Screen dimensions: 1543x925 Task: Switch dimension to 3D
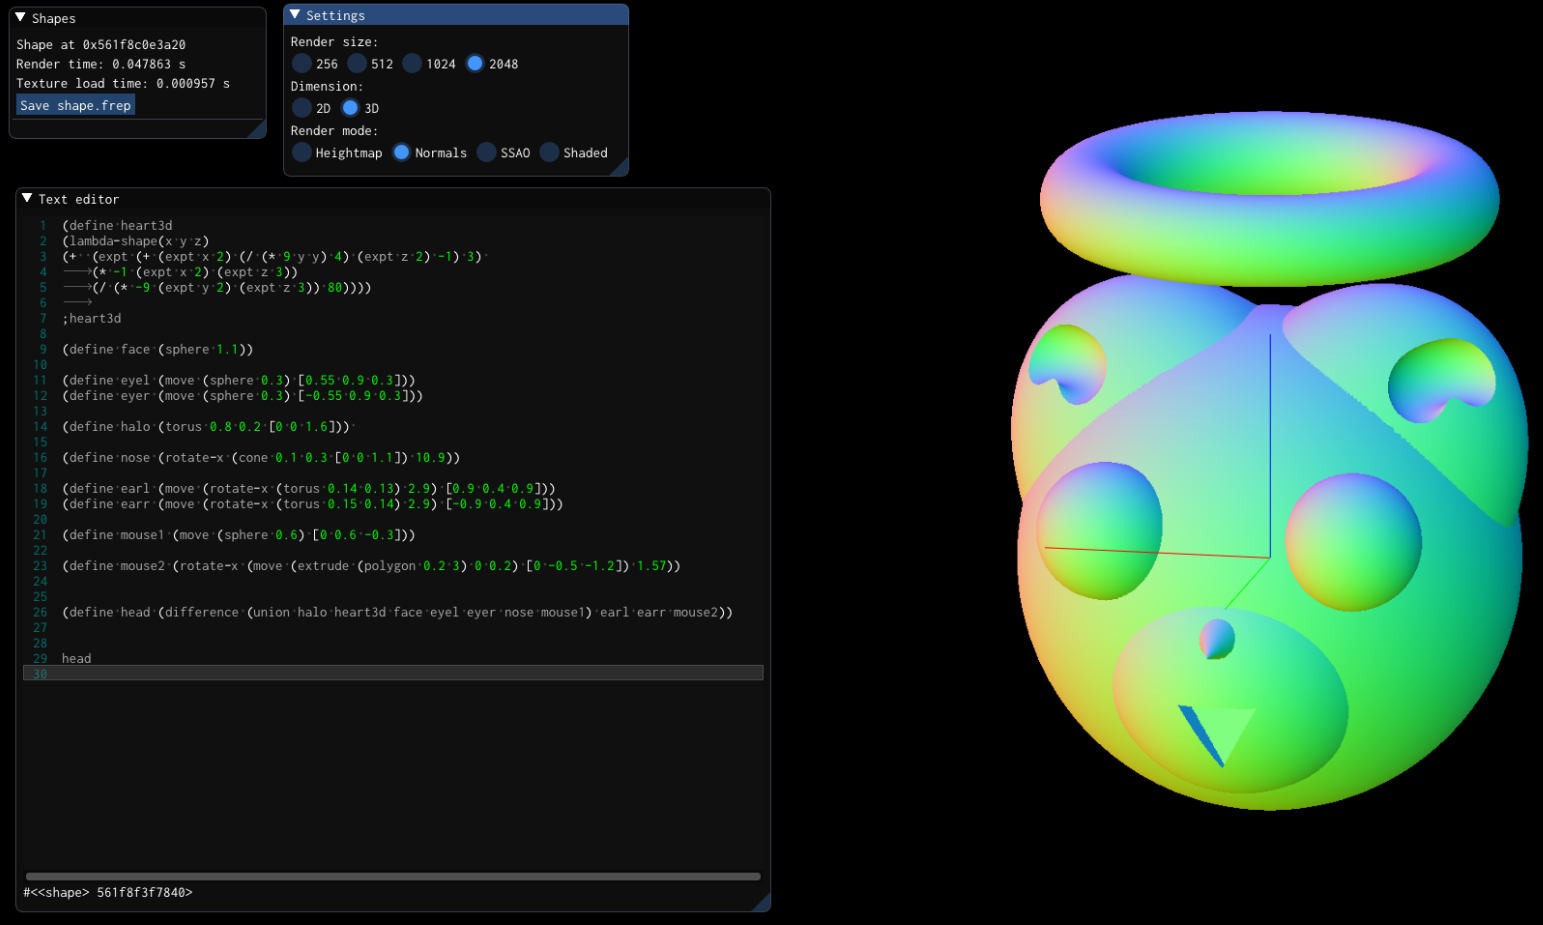(350, 108)
